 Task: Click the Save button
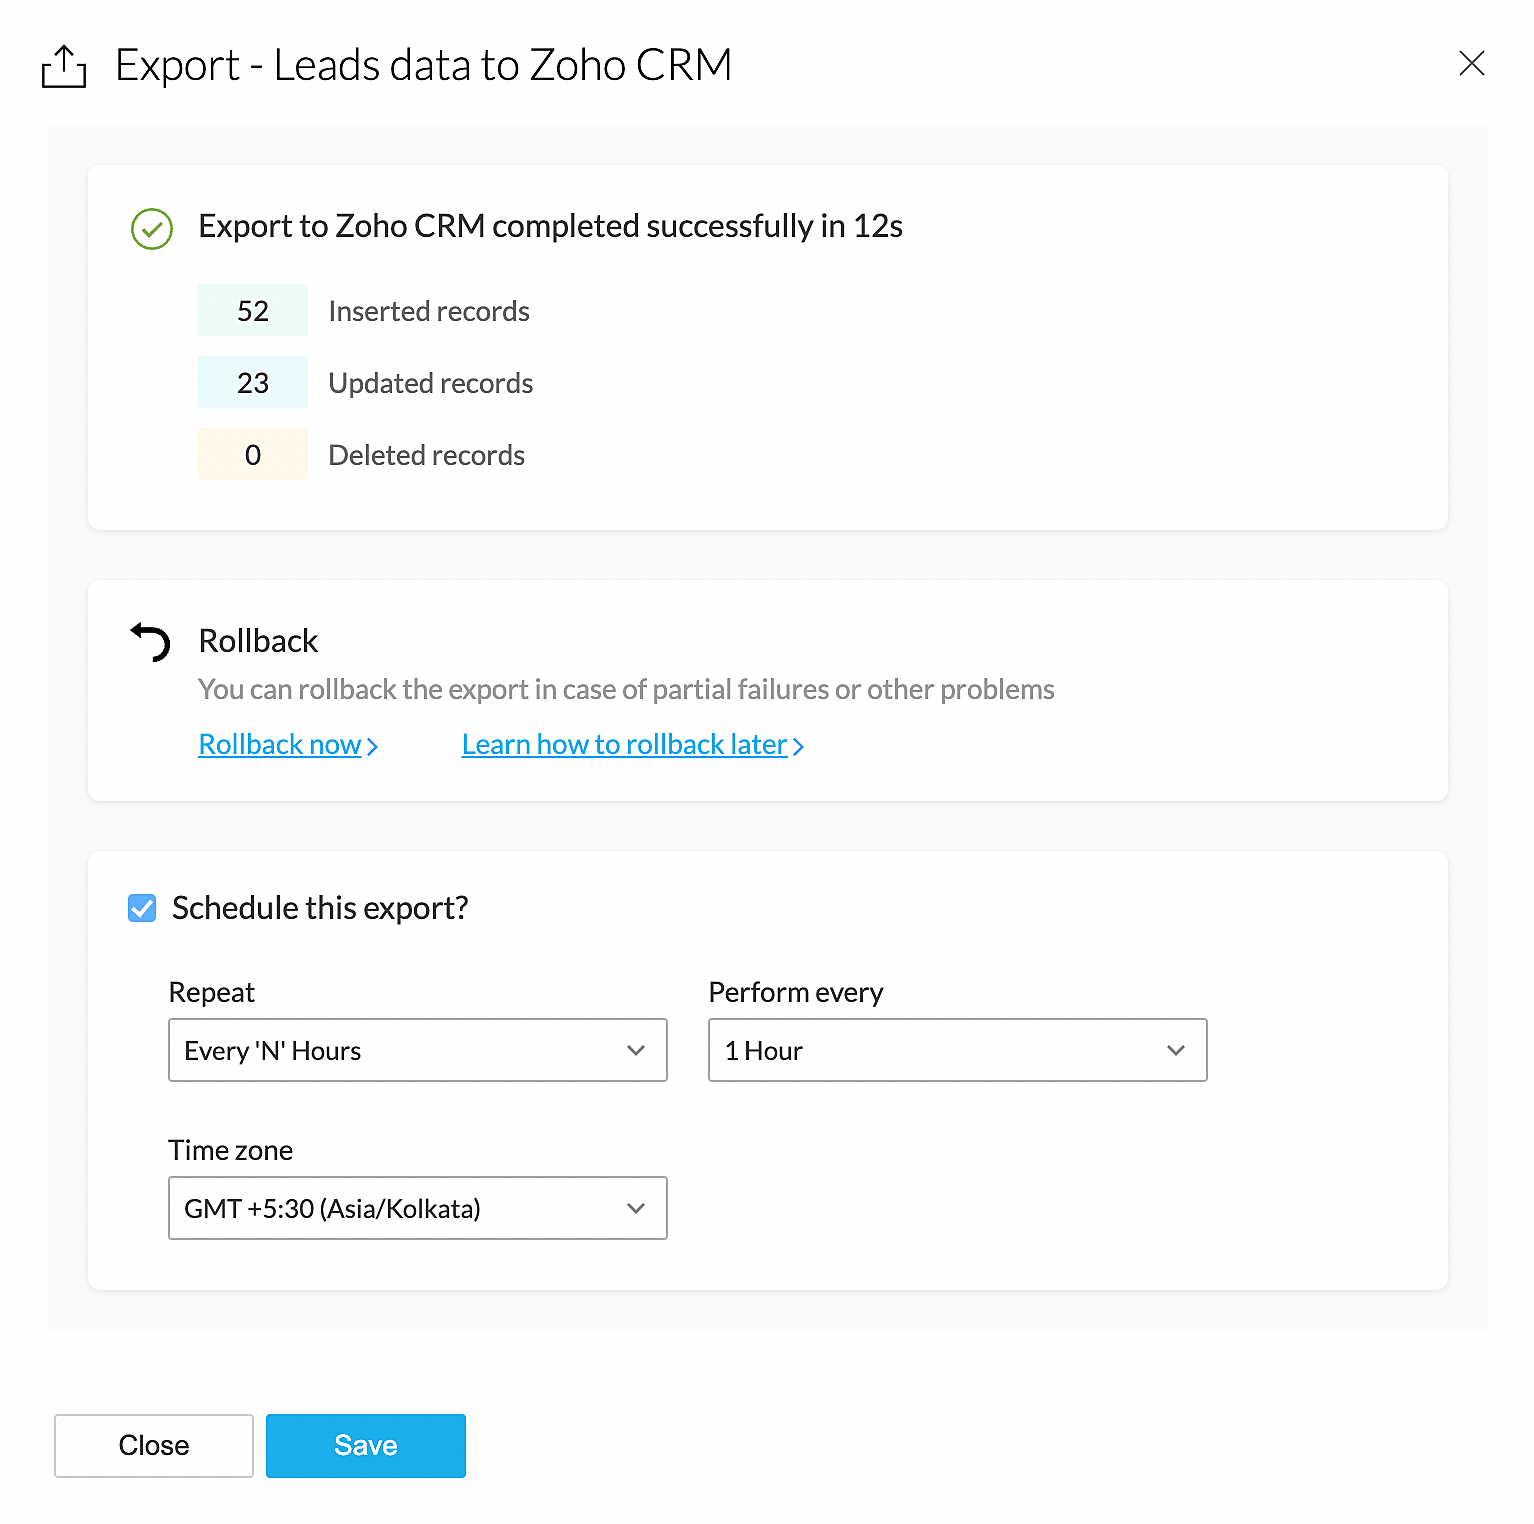tap(365, 1445)
